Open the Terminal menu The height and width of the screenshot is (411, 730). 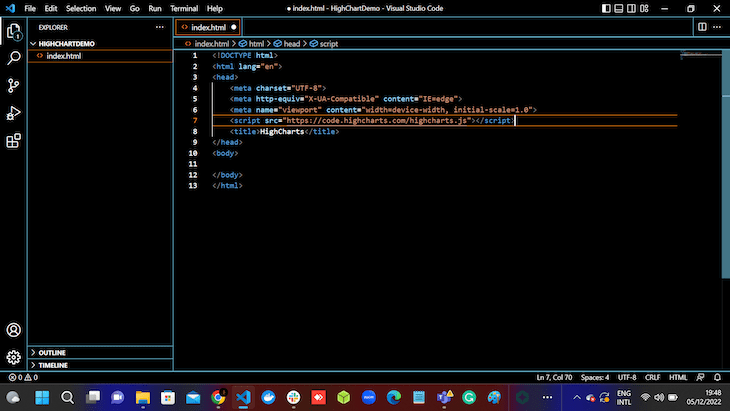[x=183, y=8]
